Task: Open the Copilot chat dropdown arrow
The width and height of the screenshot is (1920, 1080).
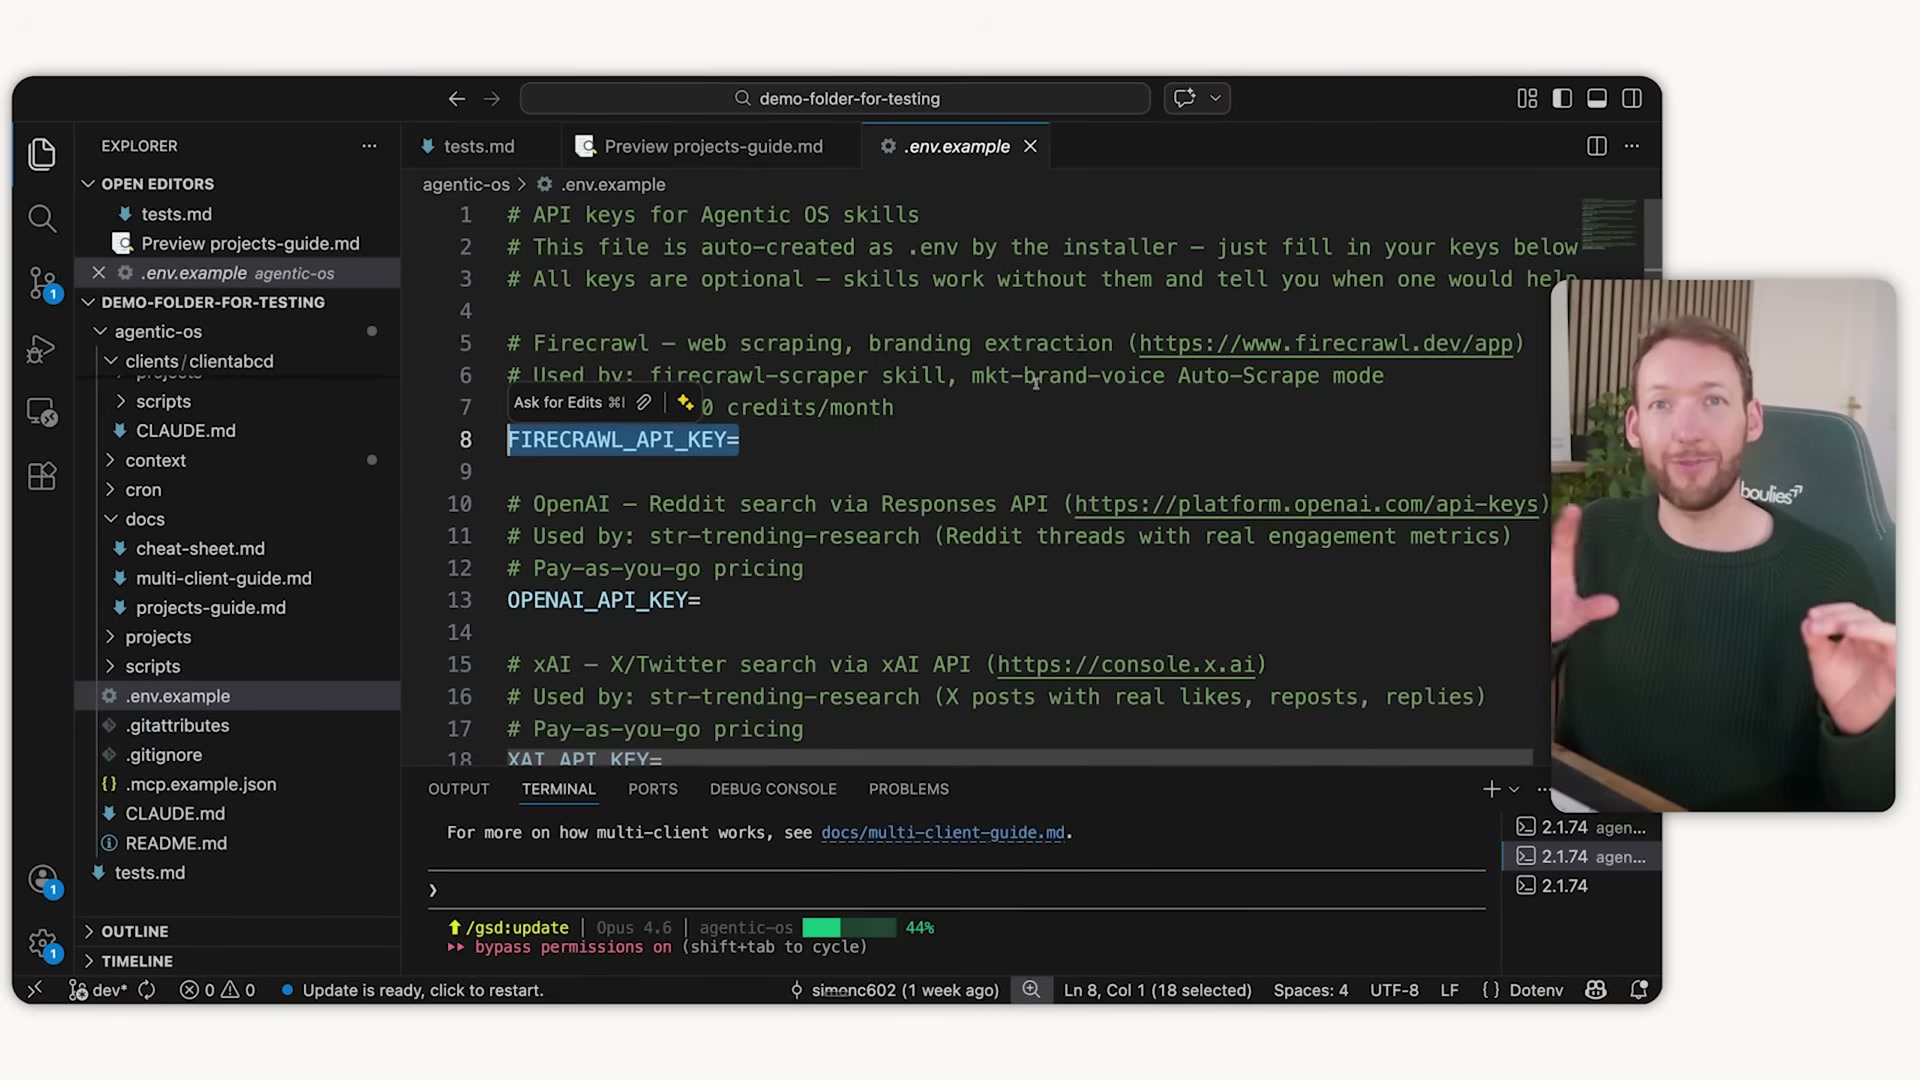Action: point(1215,98)
